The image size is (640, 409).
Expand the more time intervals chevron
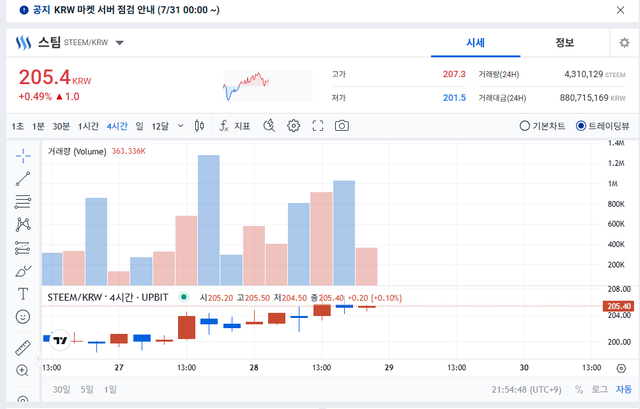coord(180,126)
